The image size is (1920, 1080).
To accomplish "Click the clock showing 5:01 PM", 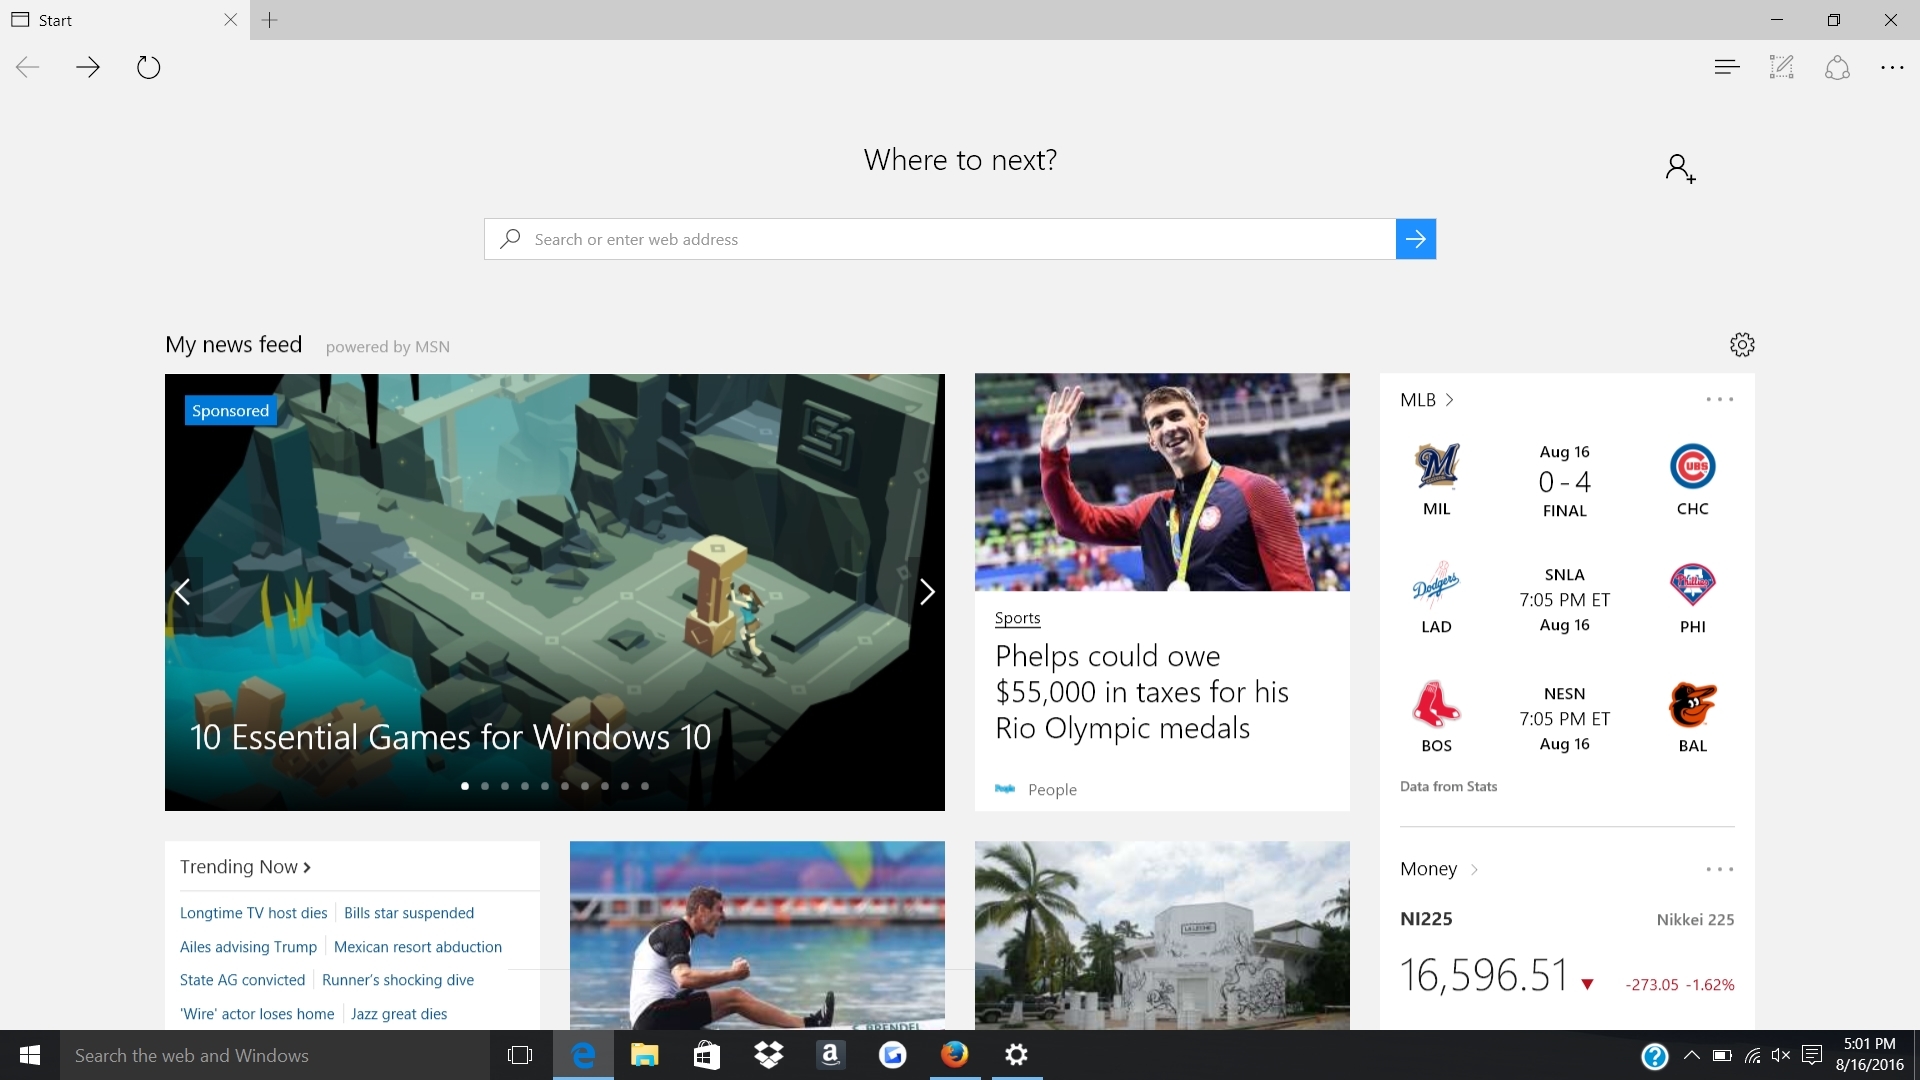I will pyautogui.click(x=1869, y=1044).
